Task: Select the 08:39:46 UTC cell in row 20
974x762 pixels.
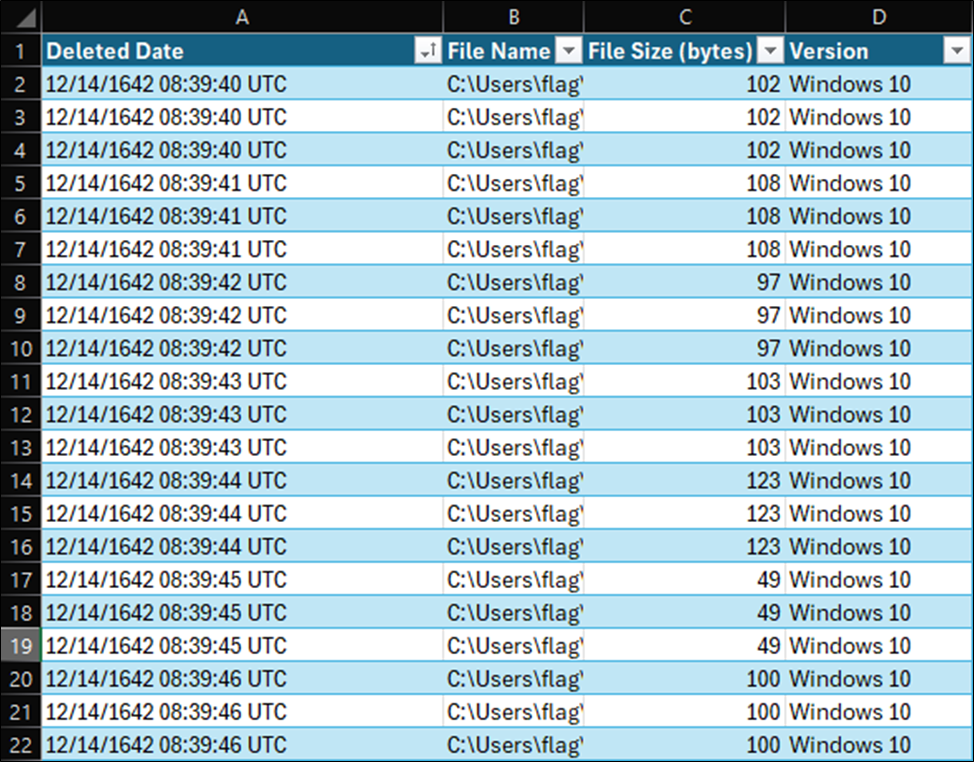Action: 242,679
